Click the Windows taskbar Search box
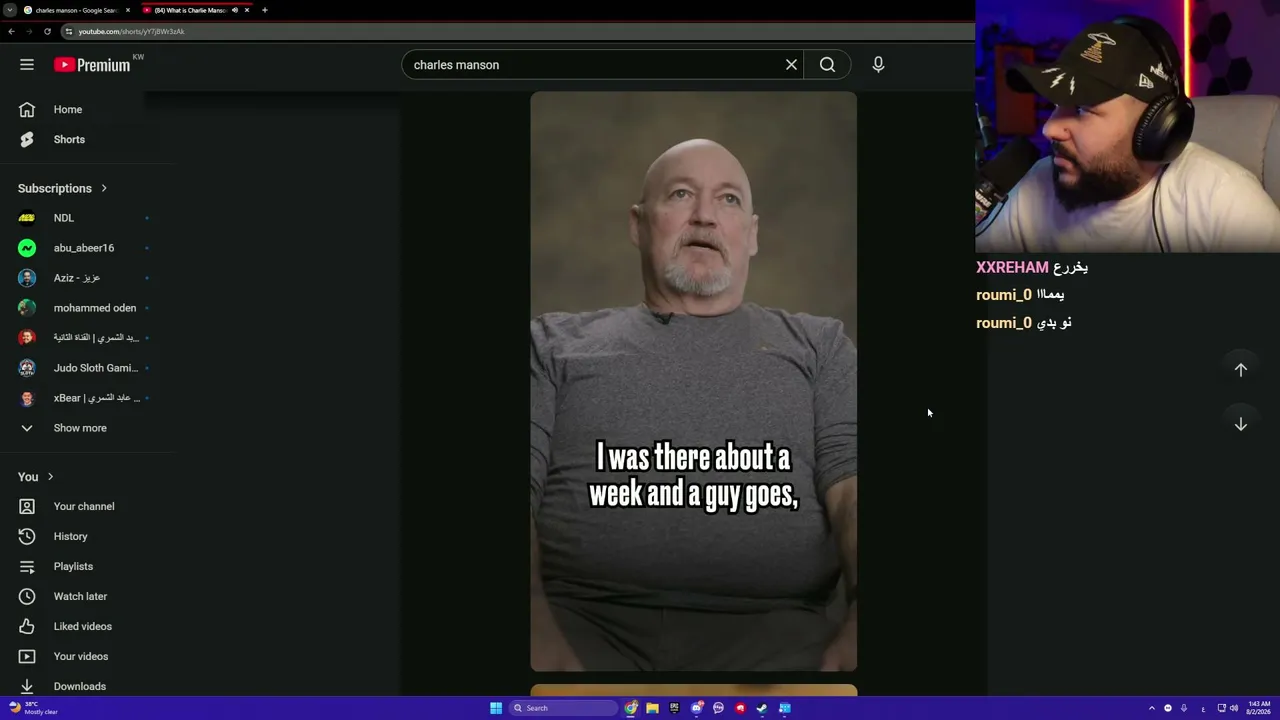 click(564, 708)
